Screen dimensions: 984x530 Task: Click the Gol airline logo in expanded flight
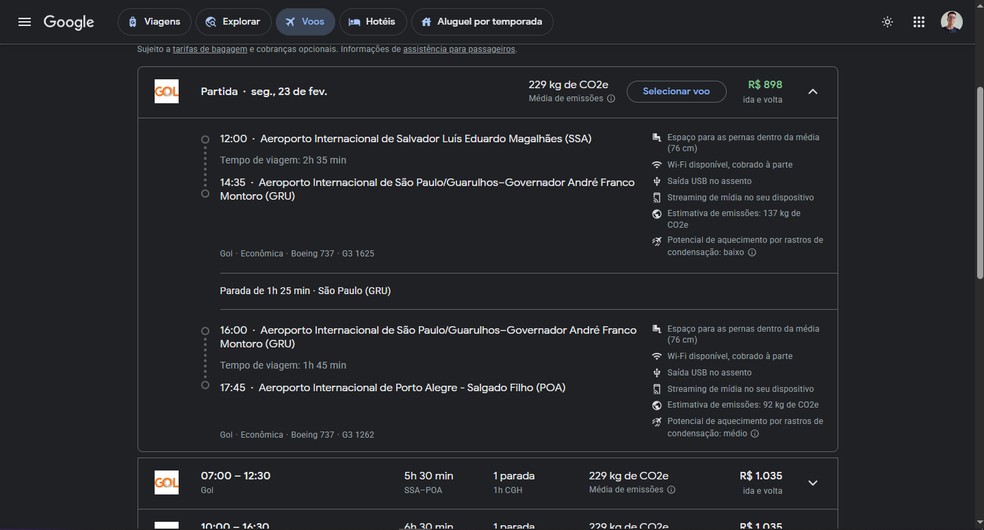coord(166,91)
